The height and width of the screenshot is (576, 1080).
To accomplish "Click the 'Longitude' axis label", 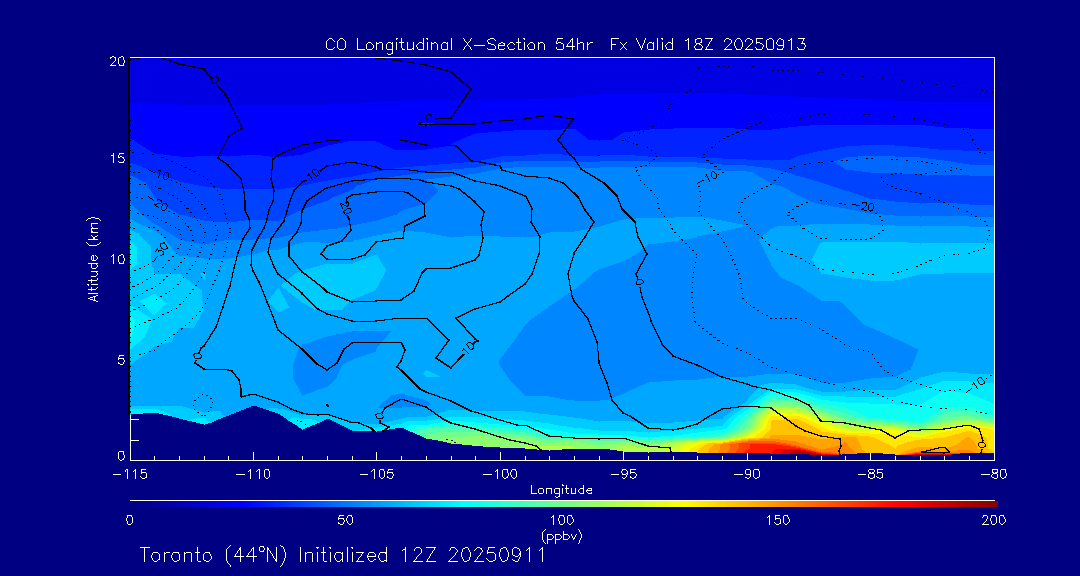I will pos(561,491).
